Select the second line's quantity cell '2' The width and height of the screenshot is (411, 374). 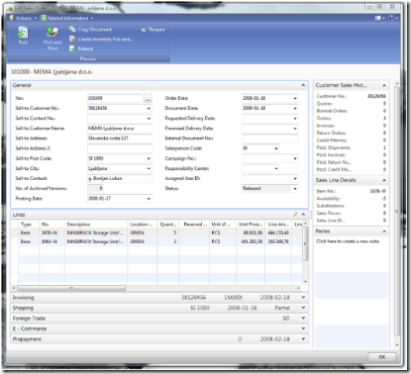click(x=168, y=241)
